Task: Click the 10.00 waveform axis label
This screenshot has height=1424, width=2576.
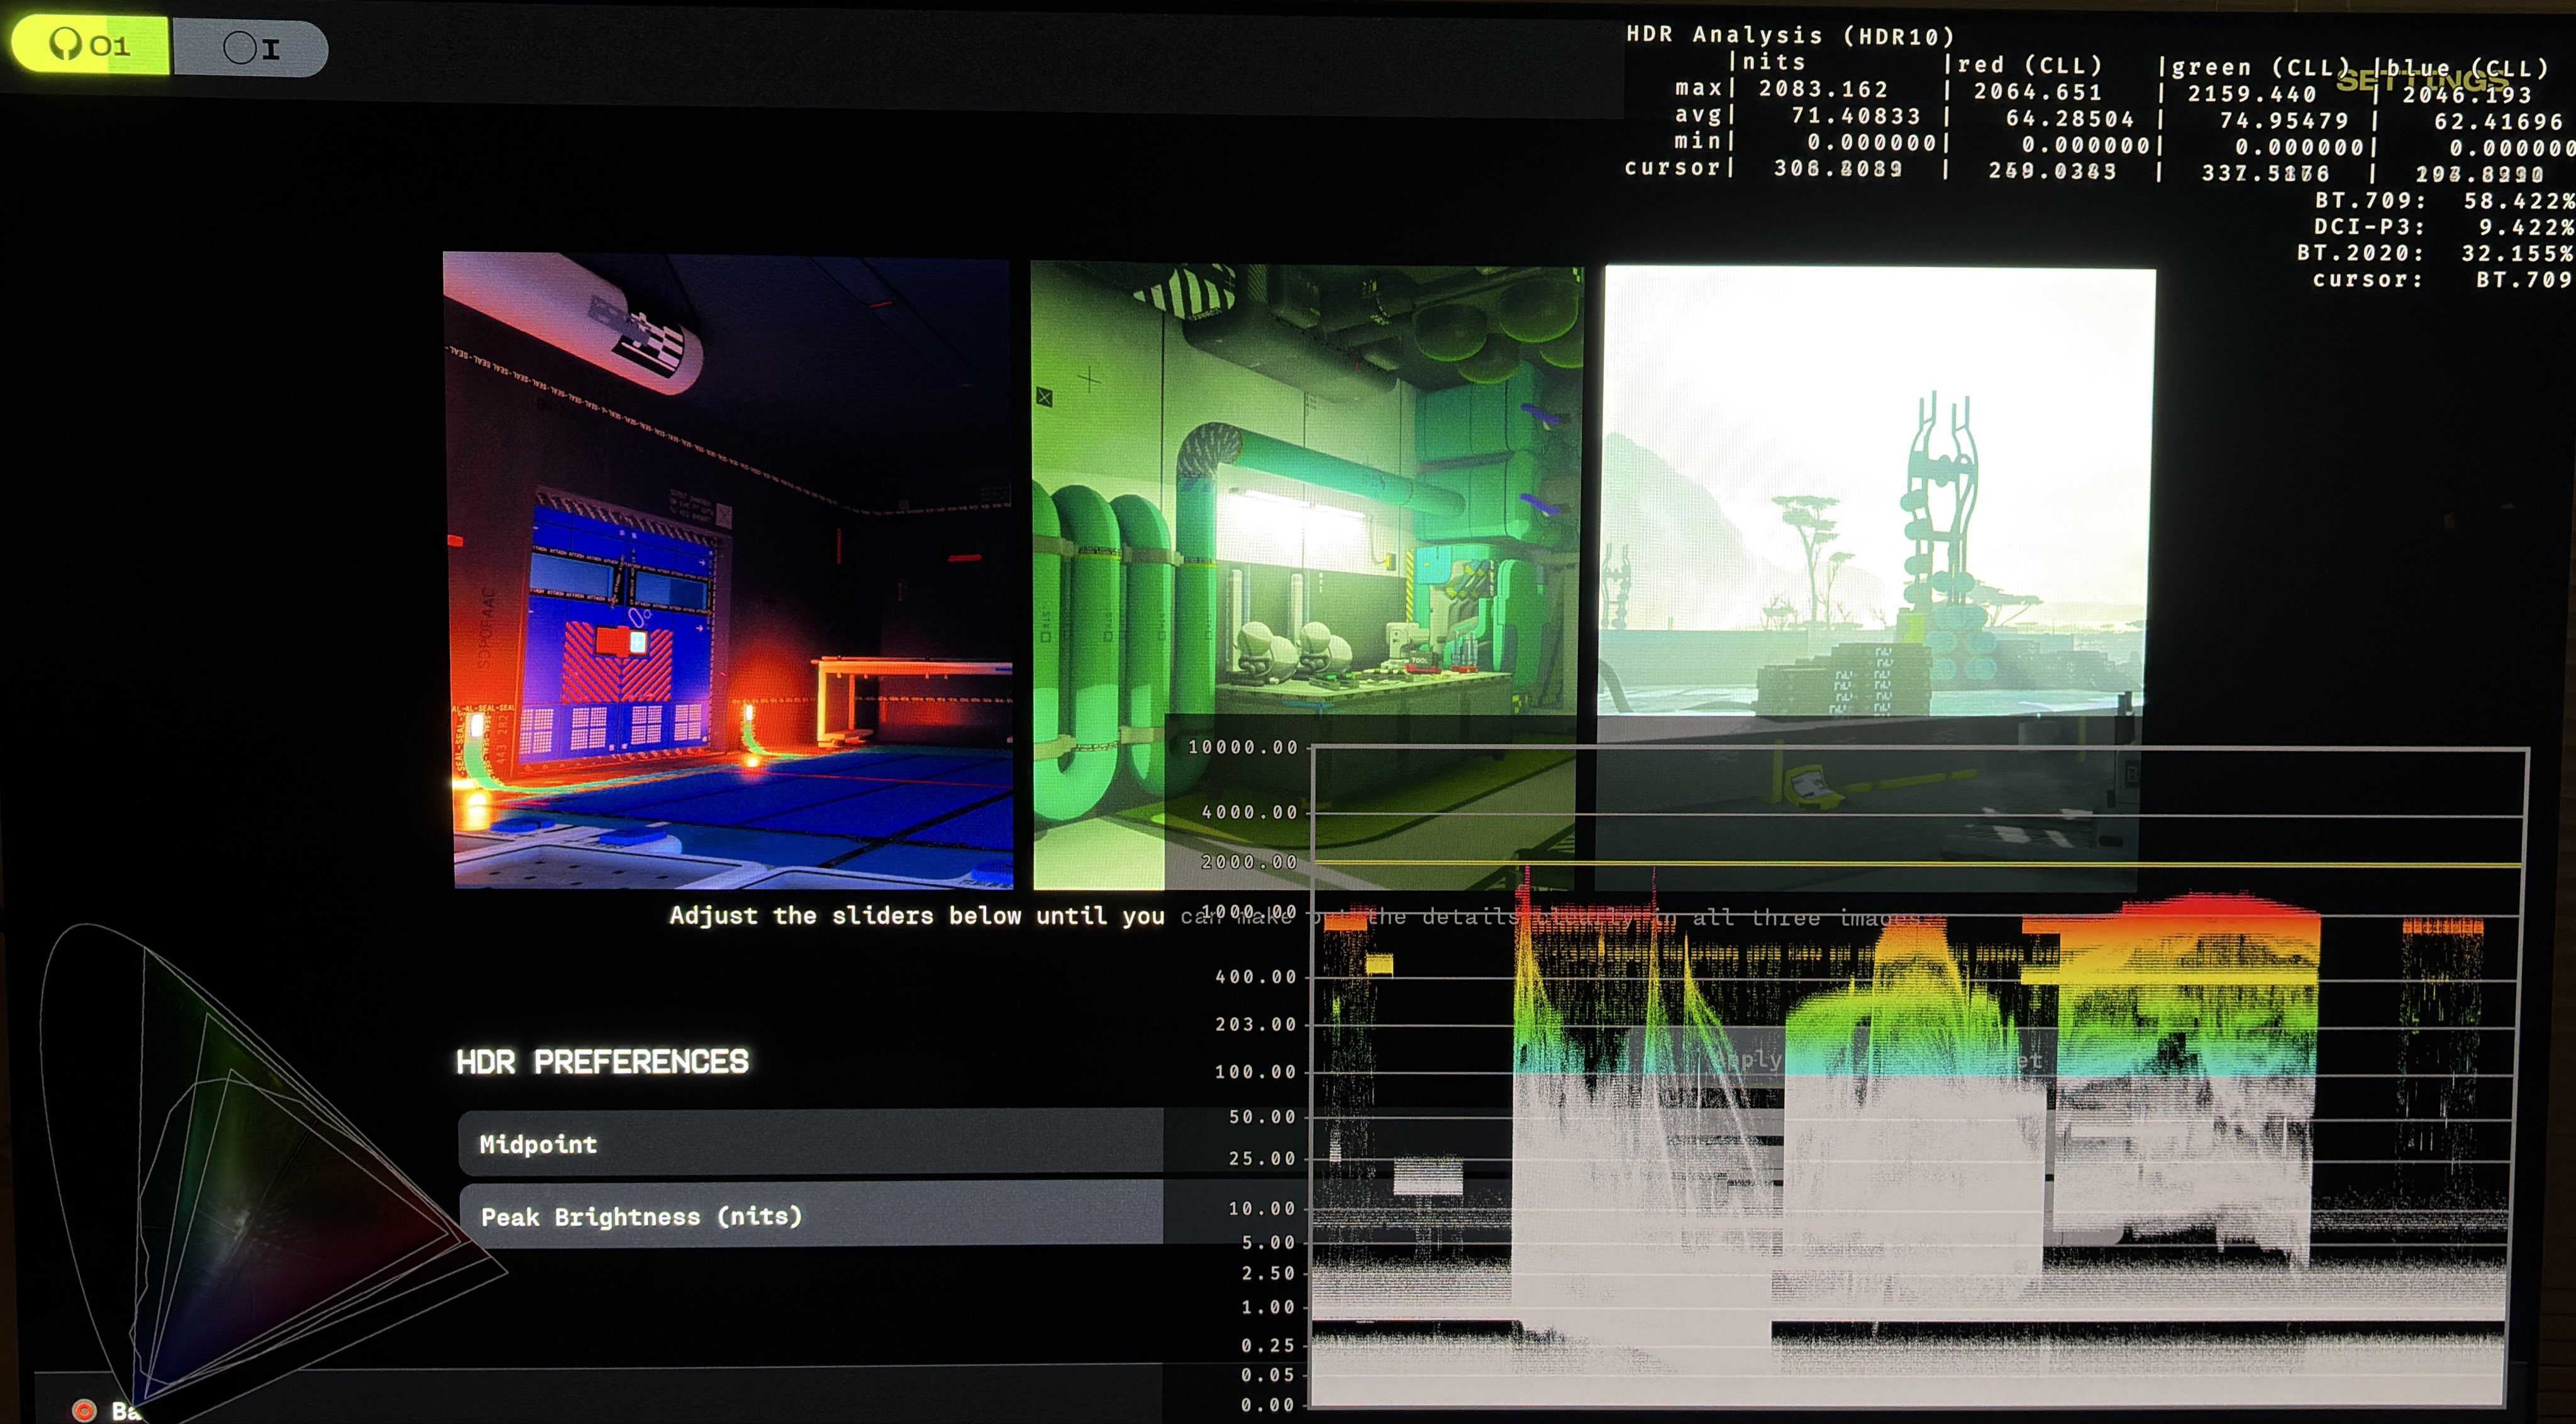Action: click(x=1262, y=1209)
